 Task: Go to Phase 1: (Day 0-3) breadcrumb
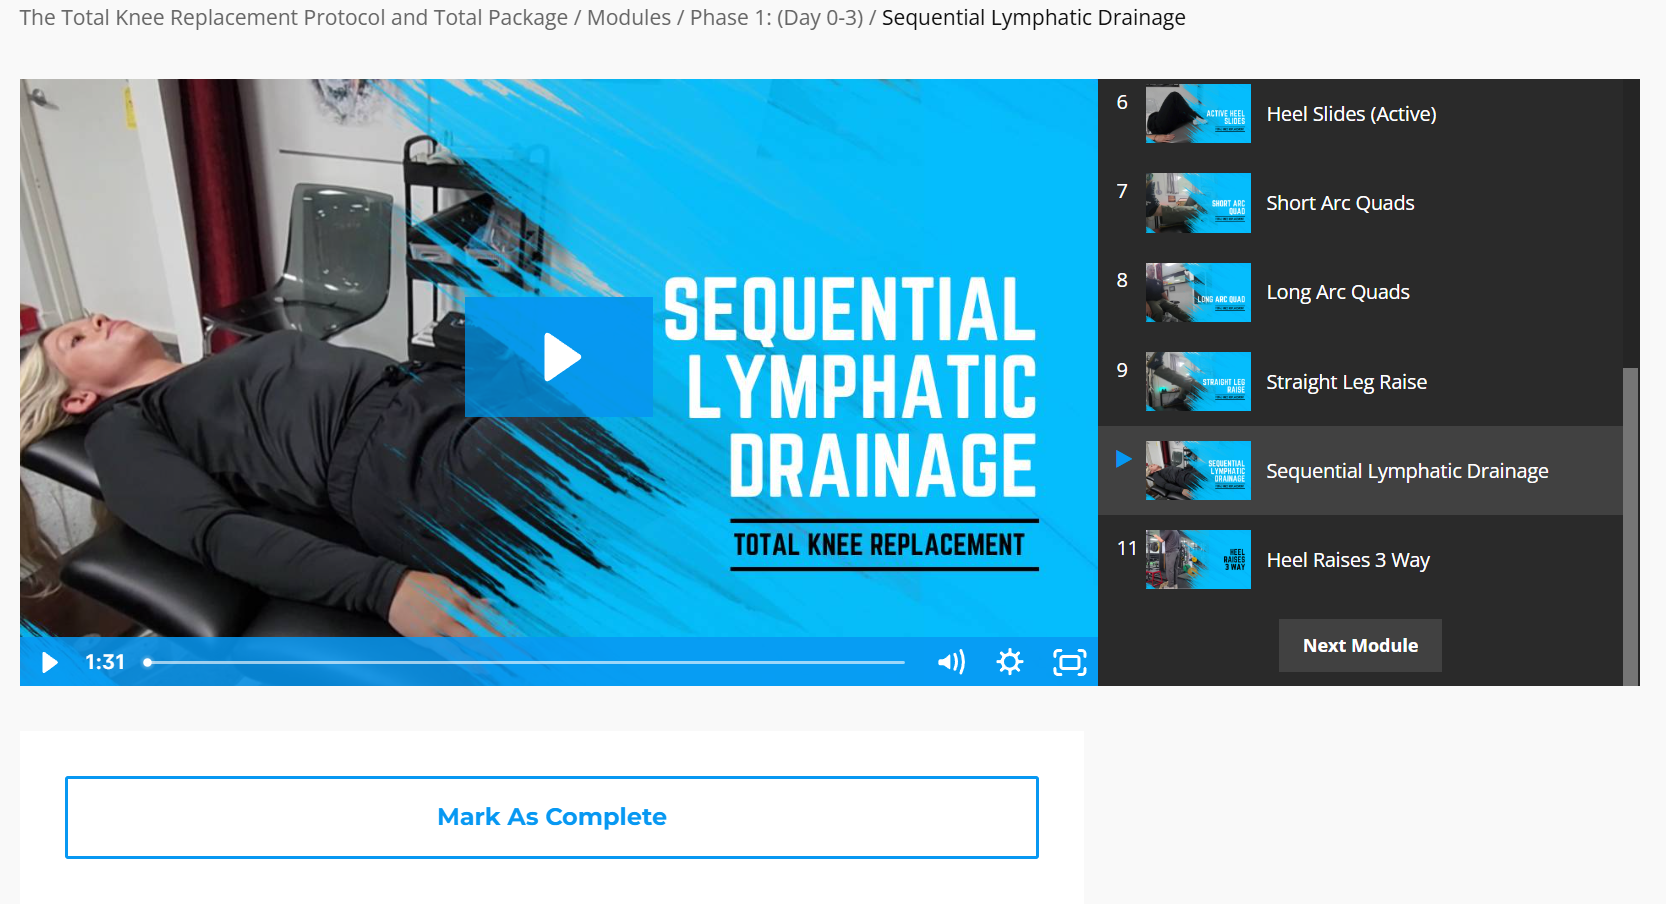pyautogui.click(x=777, y=18)
